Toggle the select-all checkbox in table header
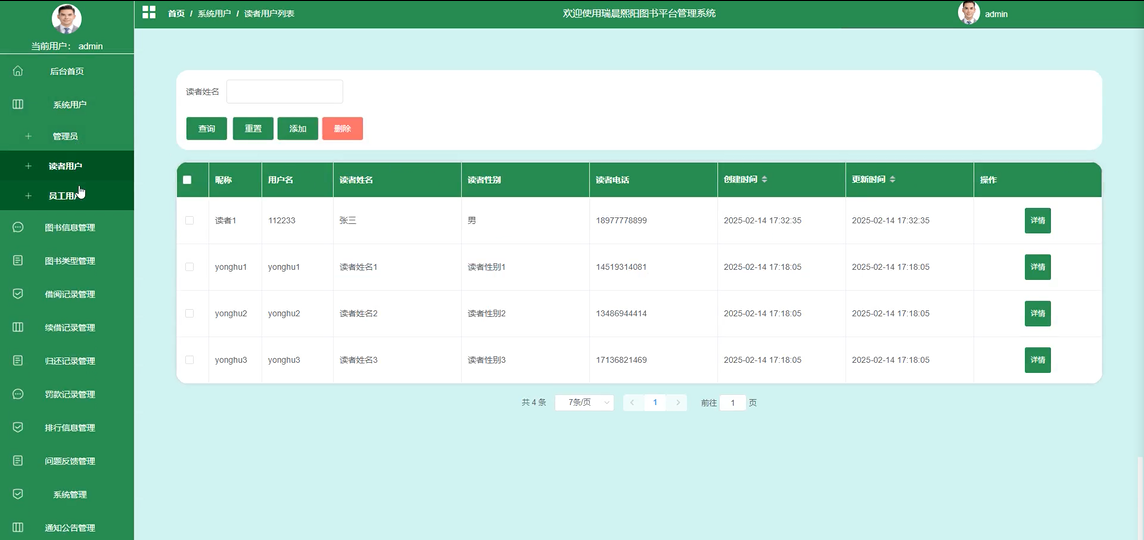This screenshot has height=540, width=1144. point(187,180)
